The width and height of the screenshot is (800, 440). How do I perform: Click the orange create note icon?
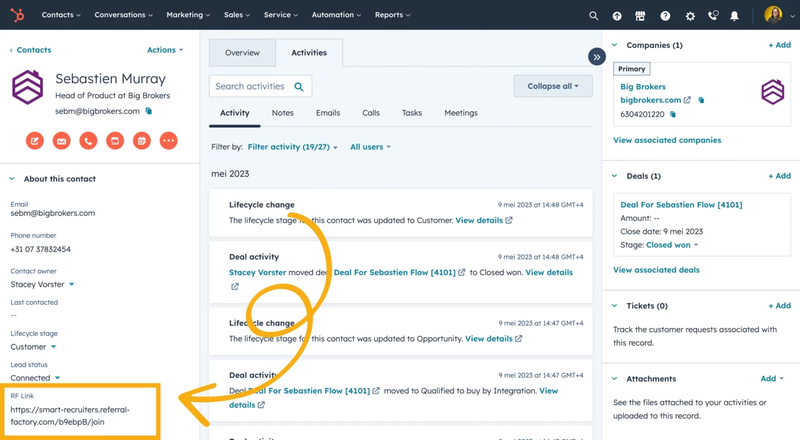tap(35, 141)
